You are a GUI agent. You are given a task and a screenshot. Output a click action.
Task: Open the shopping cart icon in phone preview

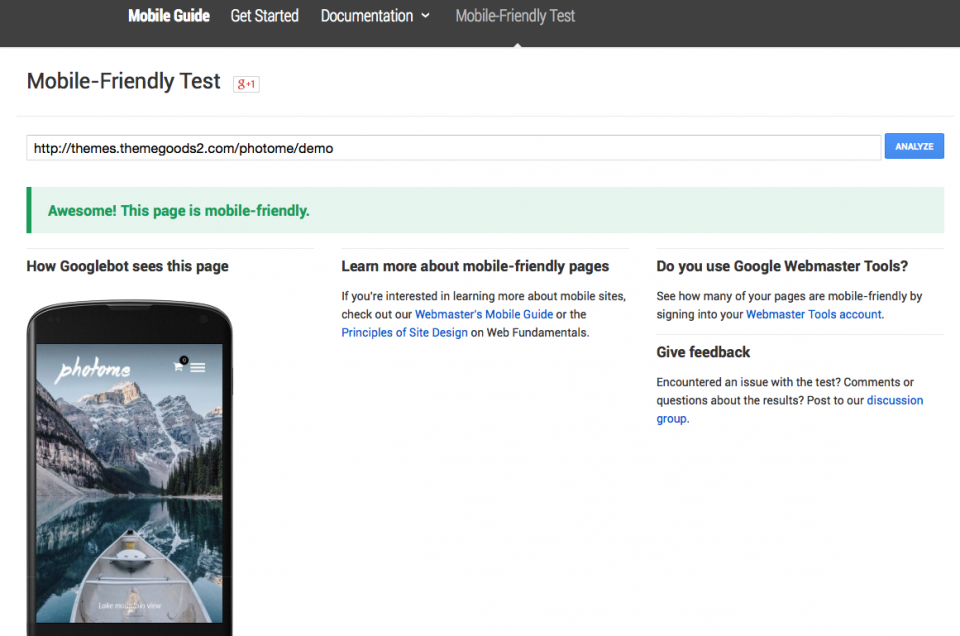[178, 367]
